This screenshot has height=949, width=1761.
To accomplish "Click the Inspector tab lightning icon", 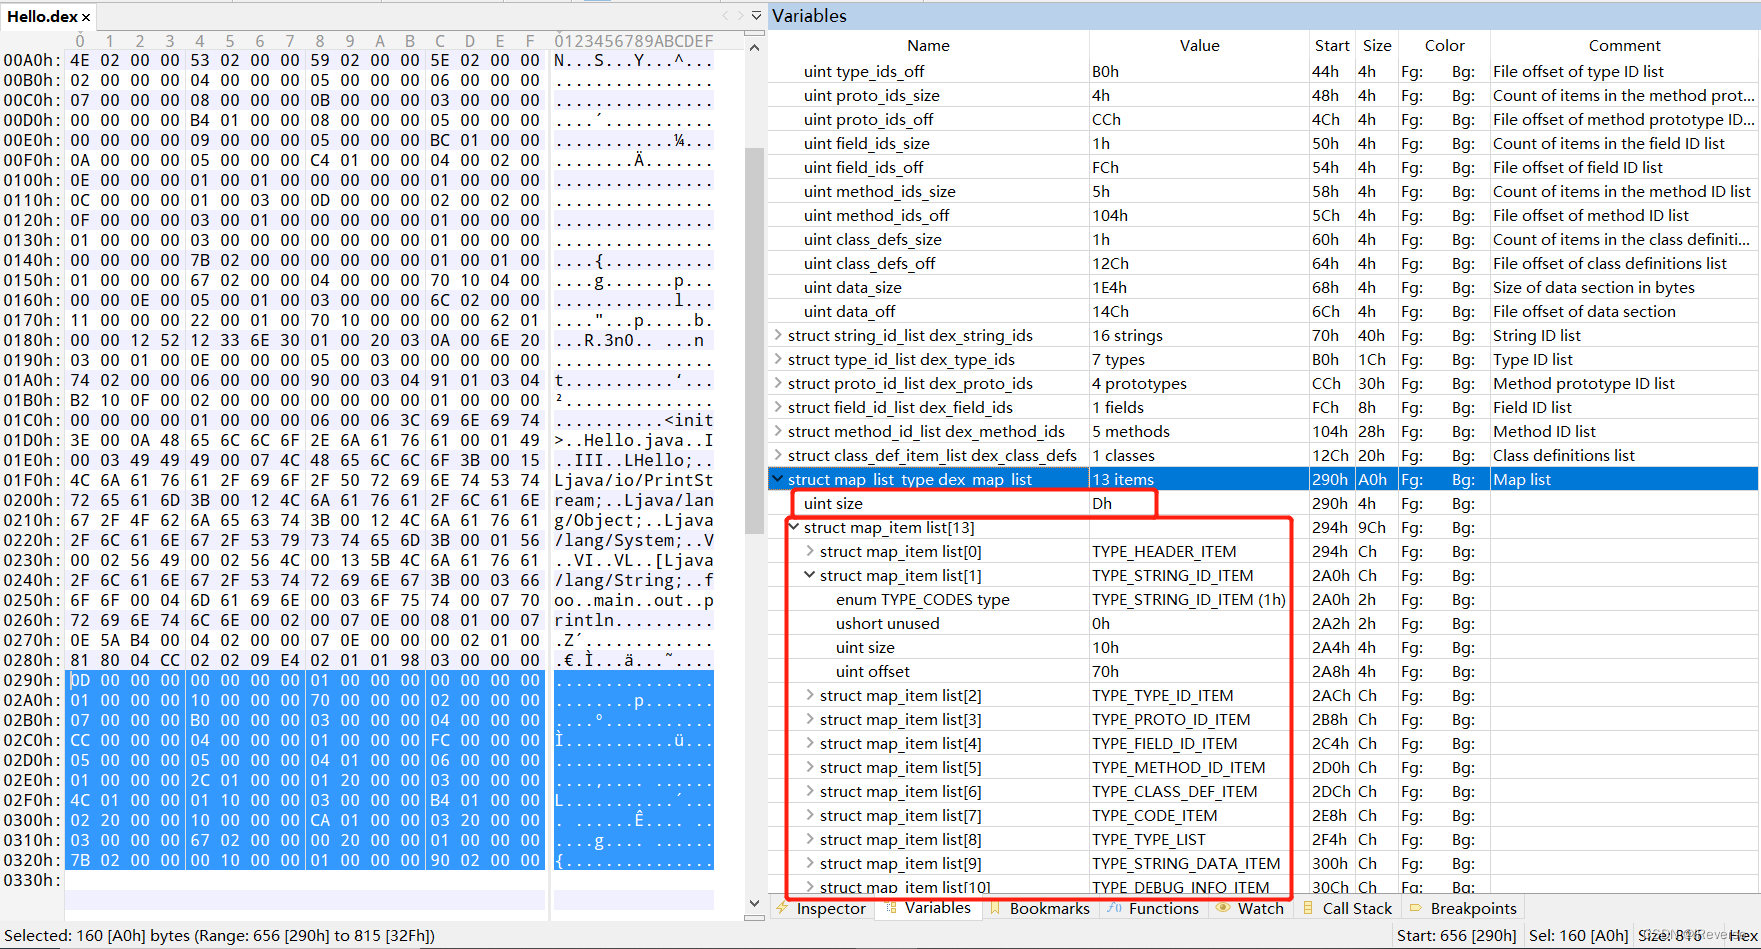I will click(x=782, y=908).
